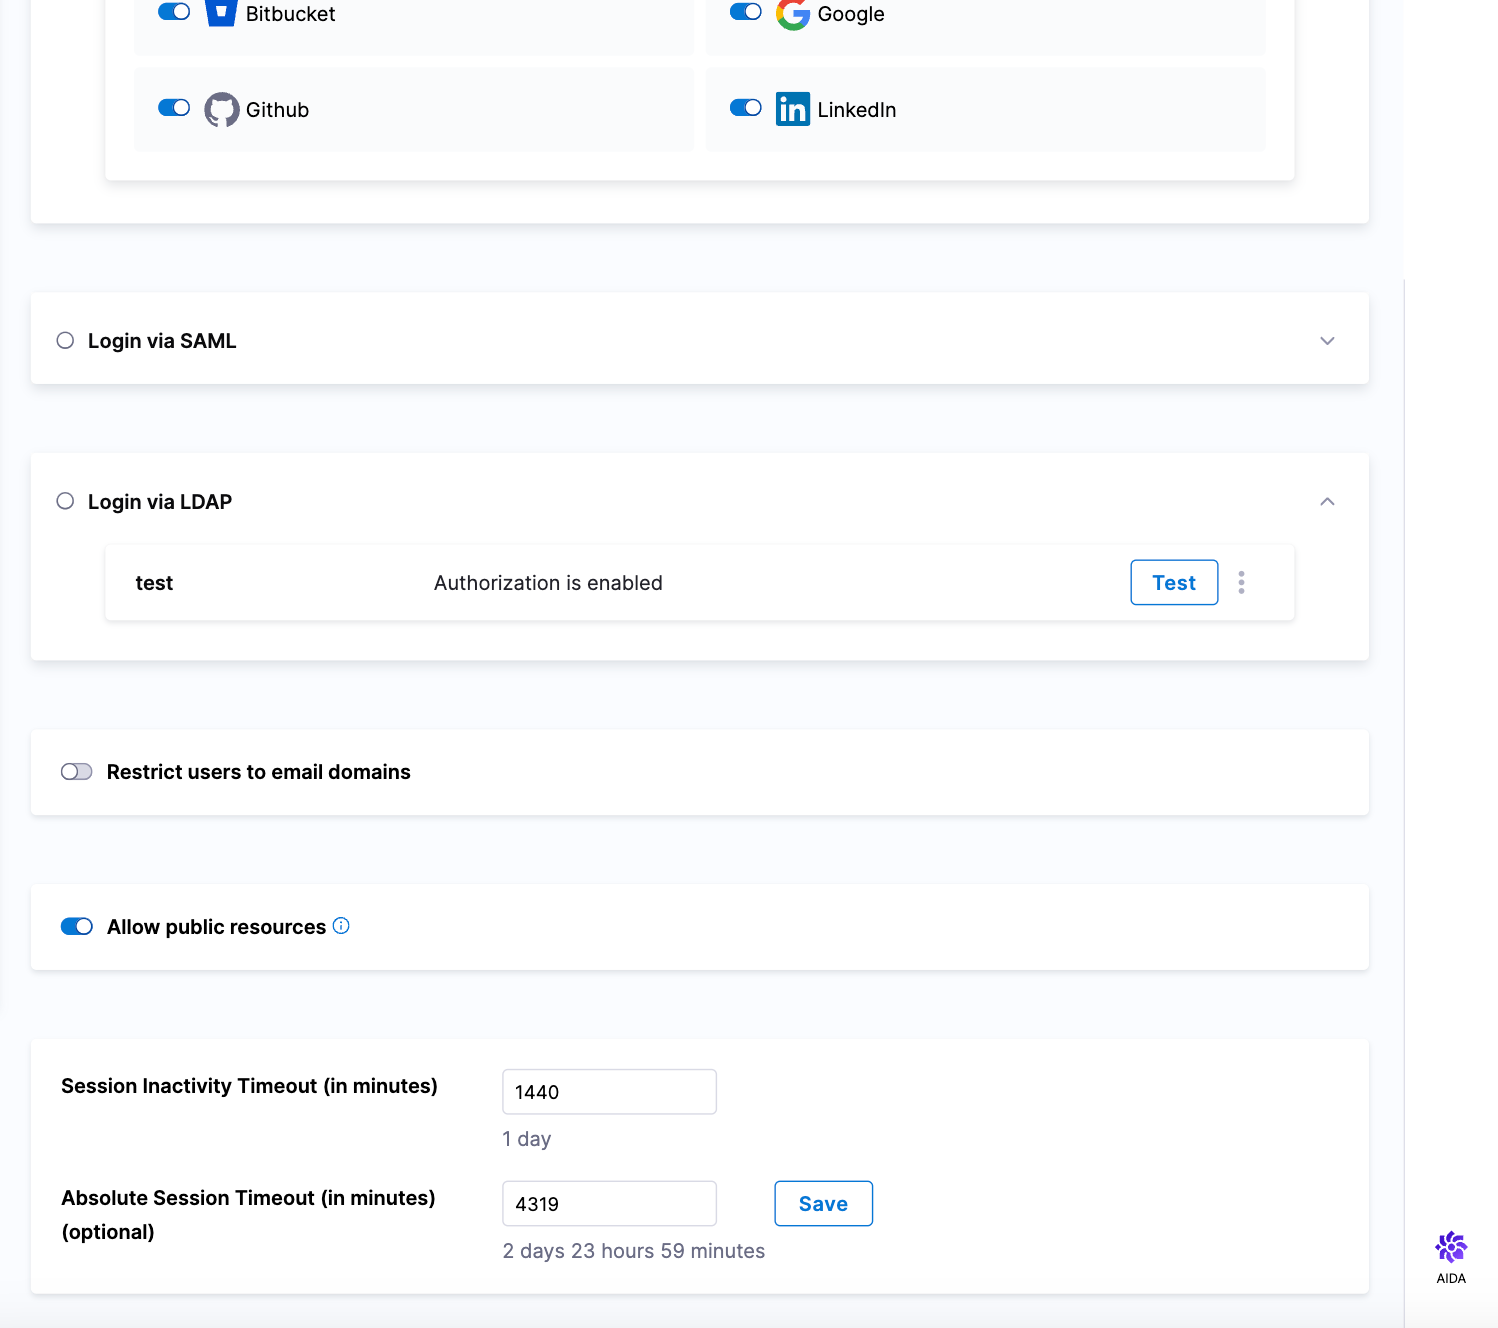Click the Google logo icon
The height and width of the screenshot is (1328, 1498).
click(x=792, y=14)
